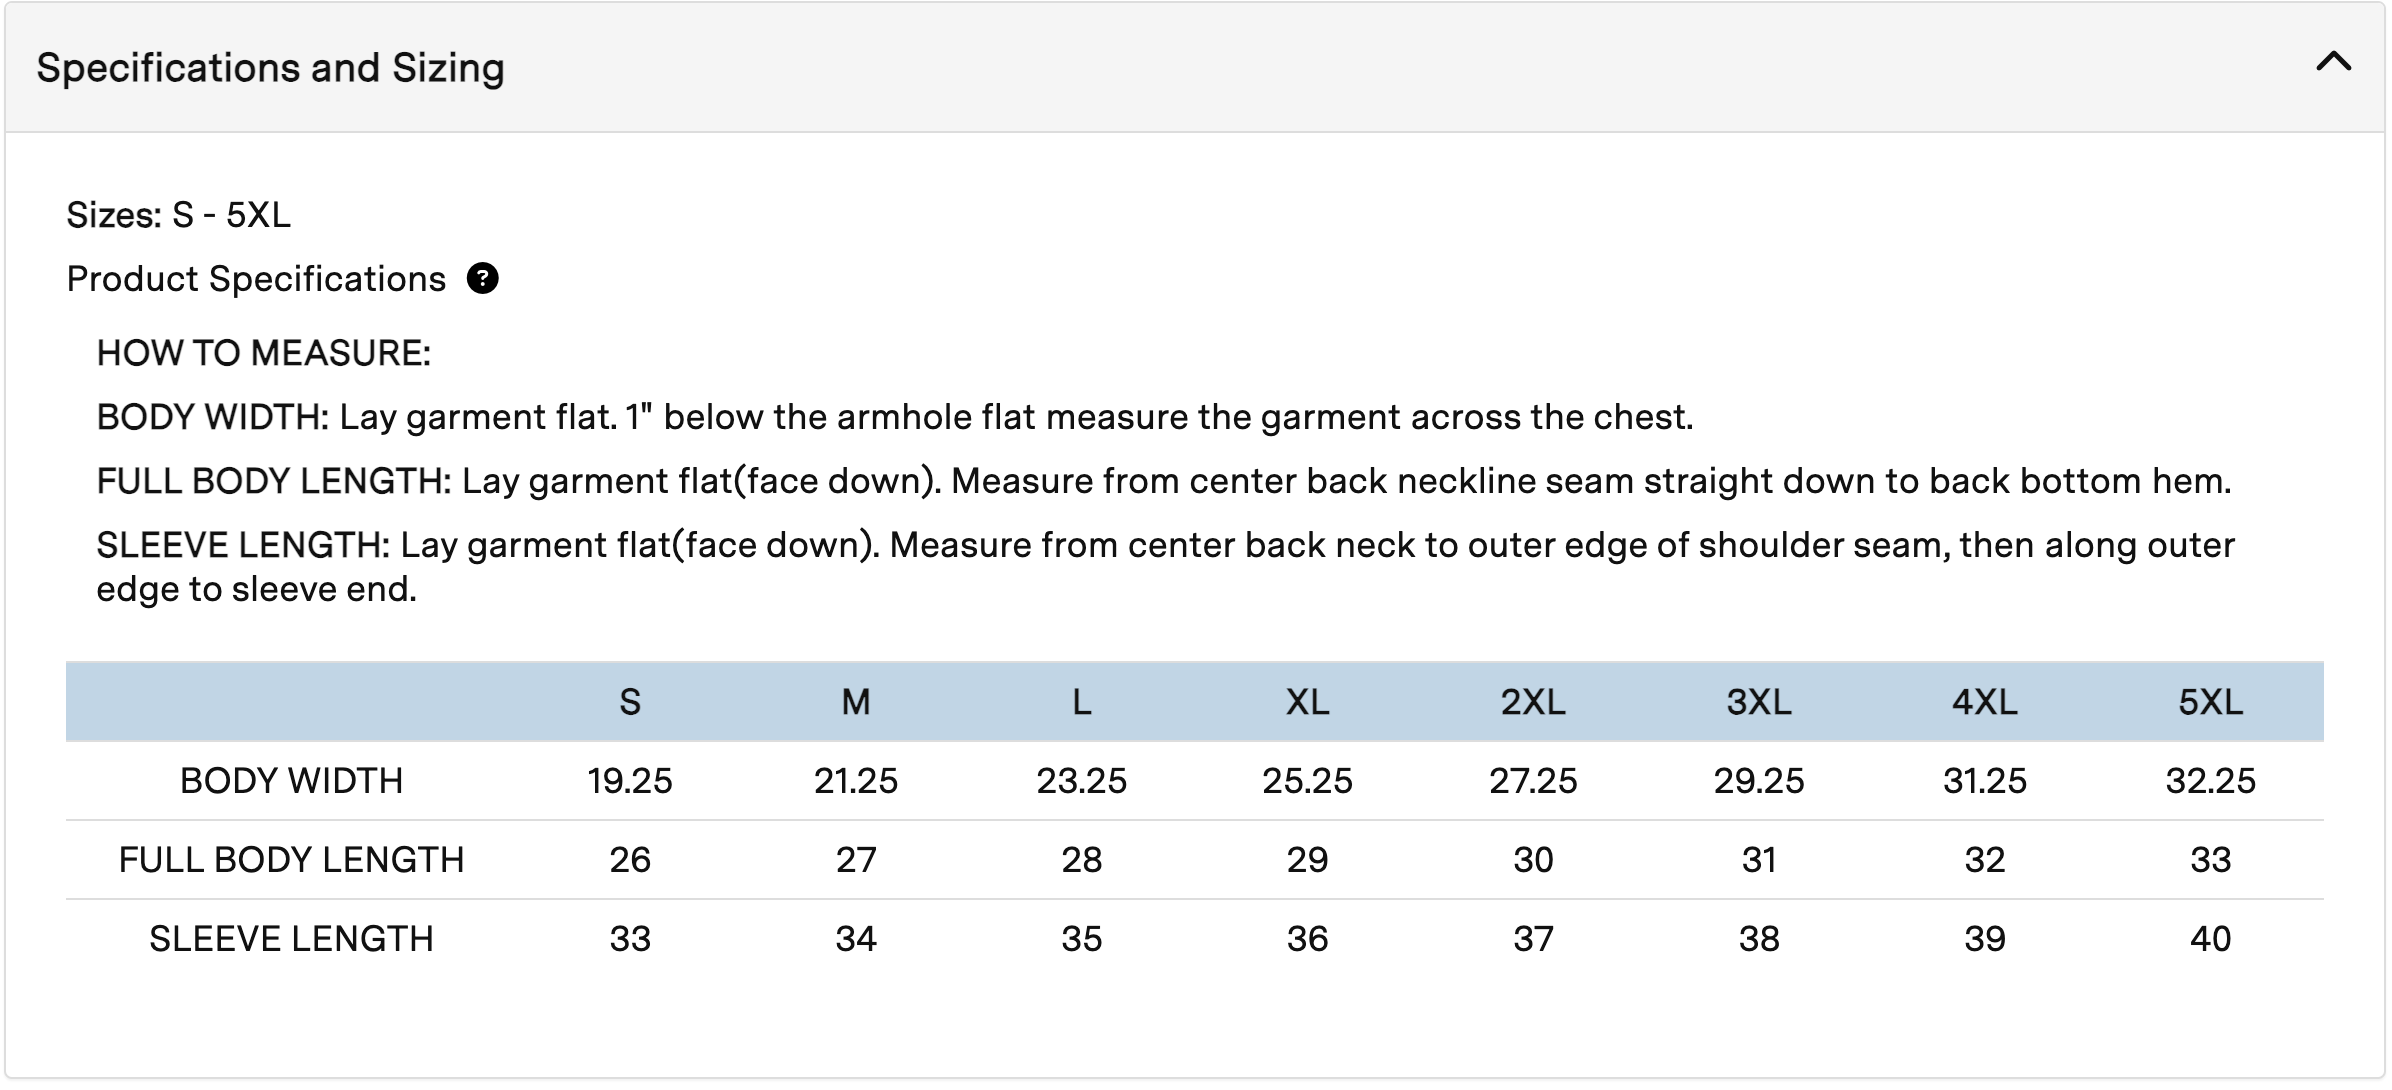Collapse the Specifications and Sizing section chevron
The image size is (2392, 1090).
click(x=2333, y=63)
